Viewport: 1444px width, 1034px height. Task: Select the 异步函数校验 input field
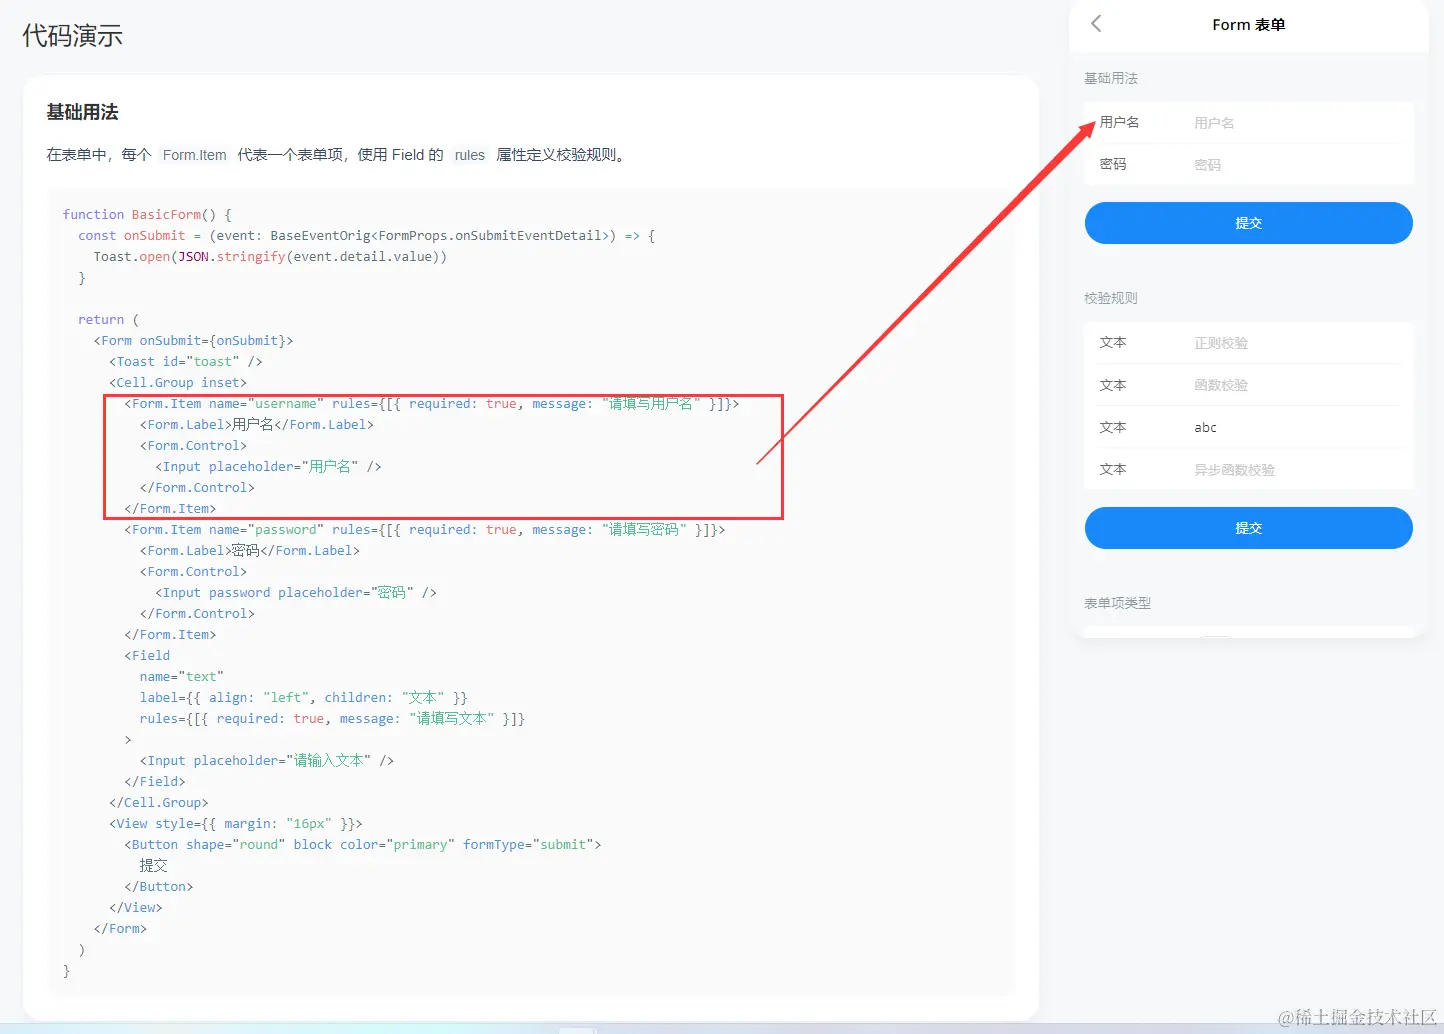pyautogui.click(x=1298, y=470)
